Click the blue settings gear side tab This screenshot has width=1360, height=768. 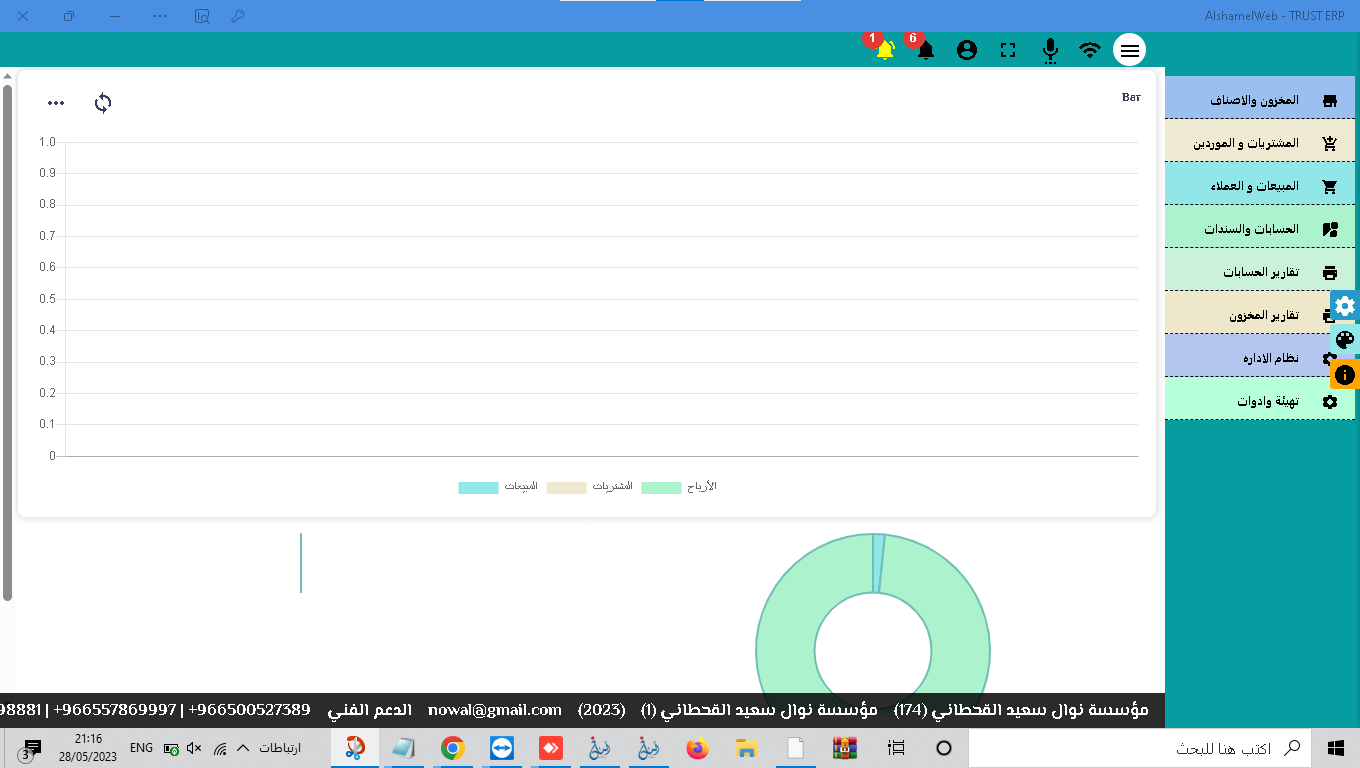pyautogui.click(x=1345, y=306)
